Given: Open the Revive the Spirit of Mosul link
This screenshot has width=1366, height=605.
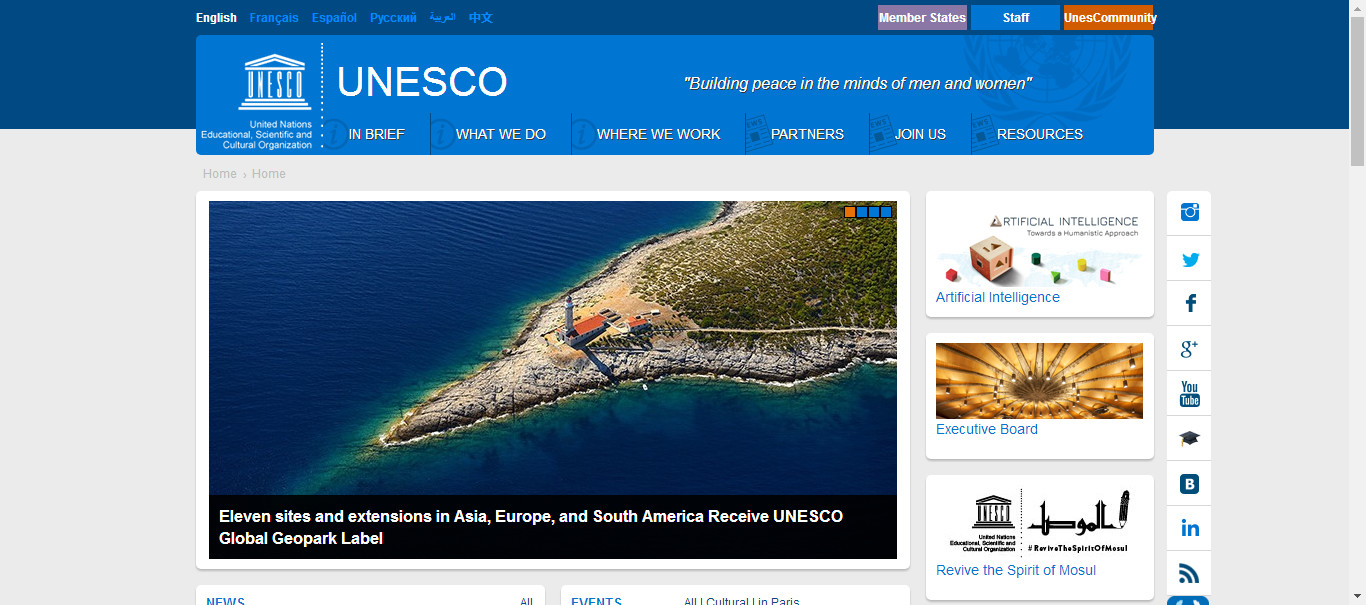Looking at the screenshot, I should pyautogui.click(x=1016, y=570).
